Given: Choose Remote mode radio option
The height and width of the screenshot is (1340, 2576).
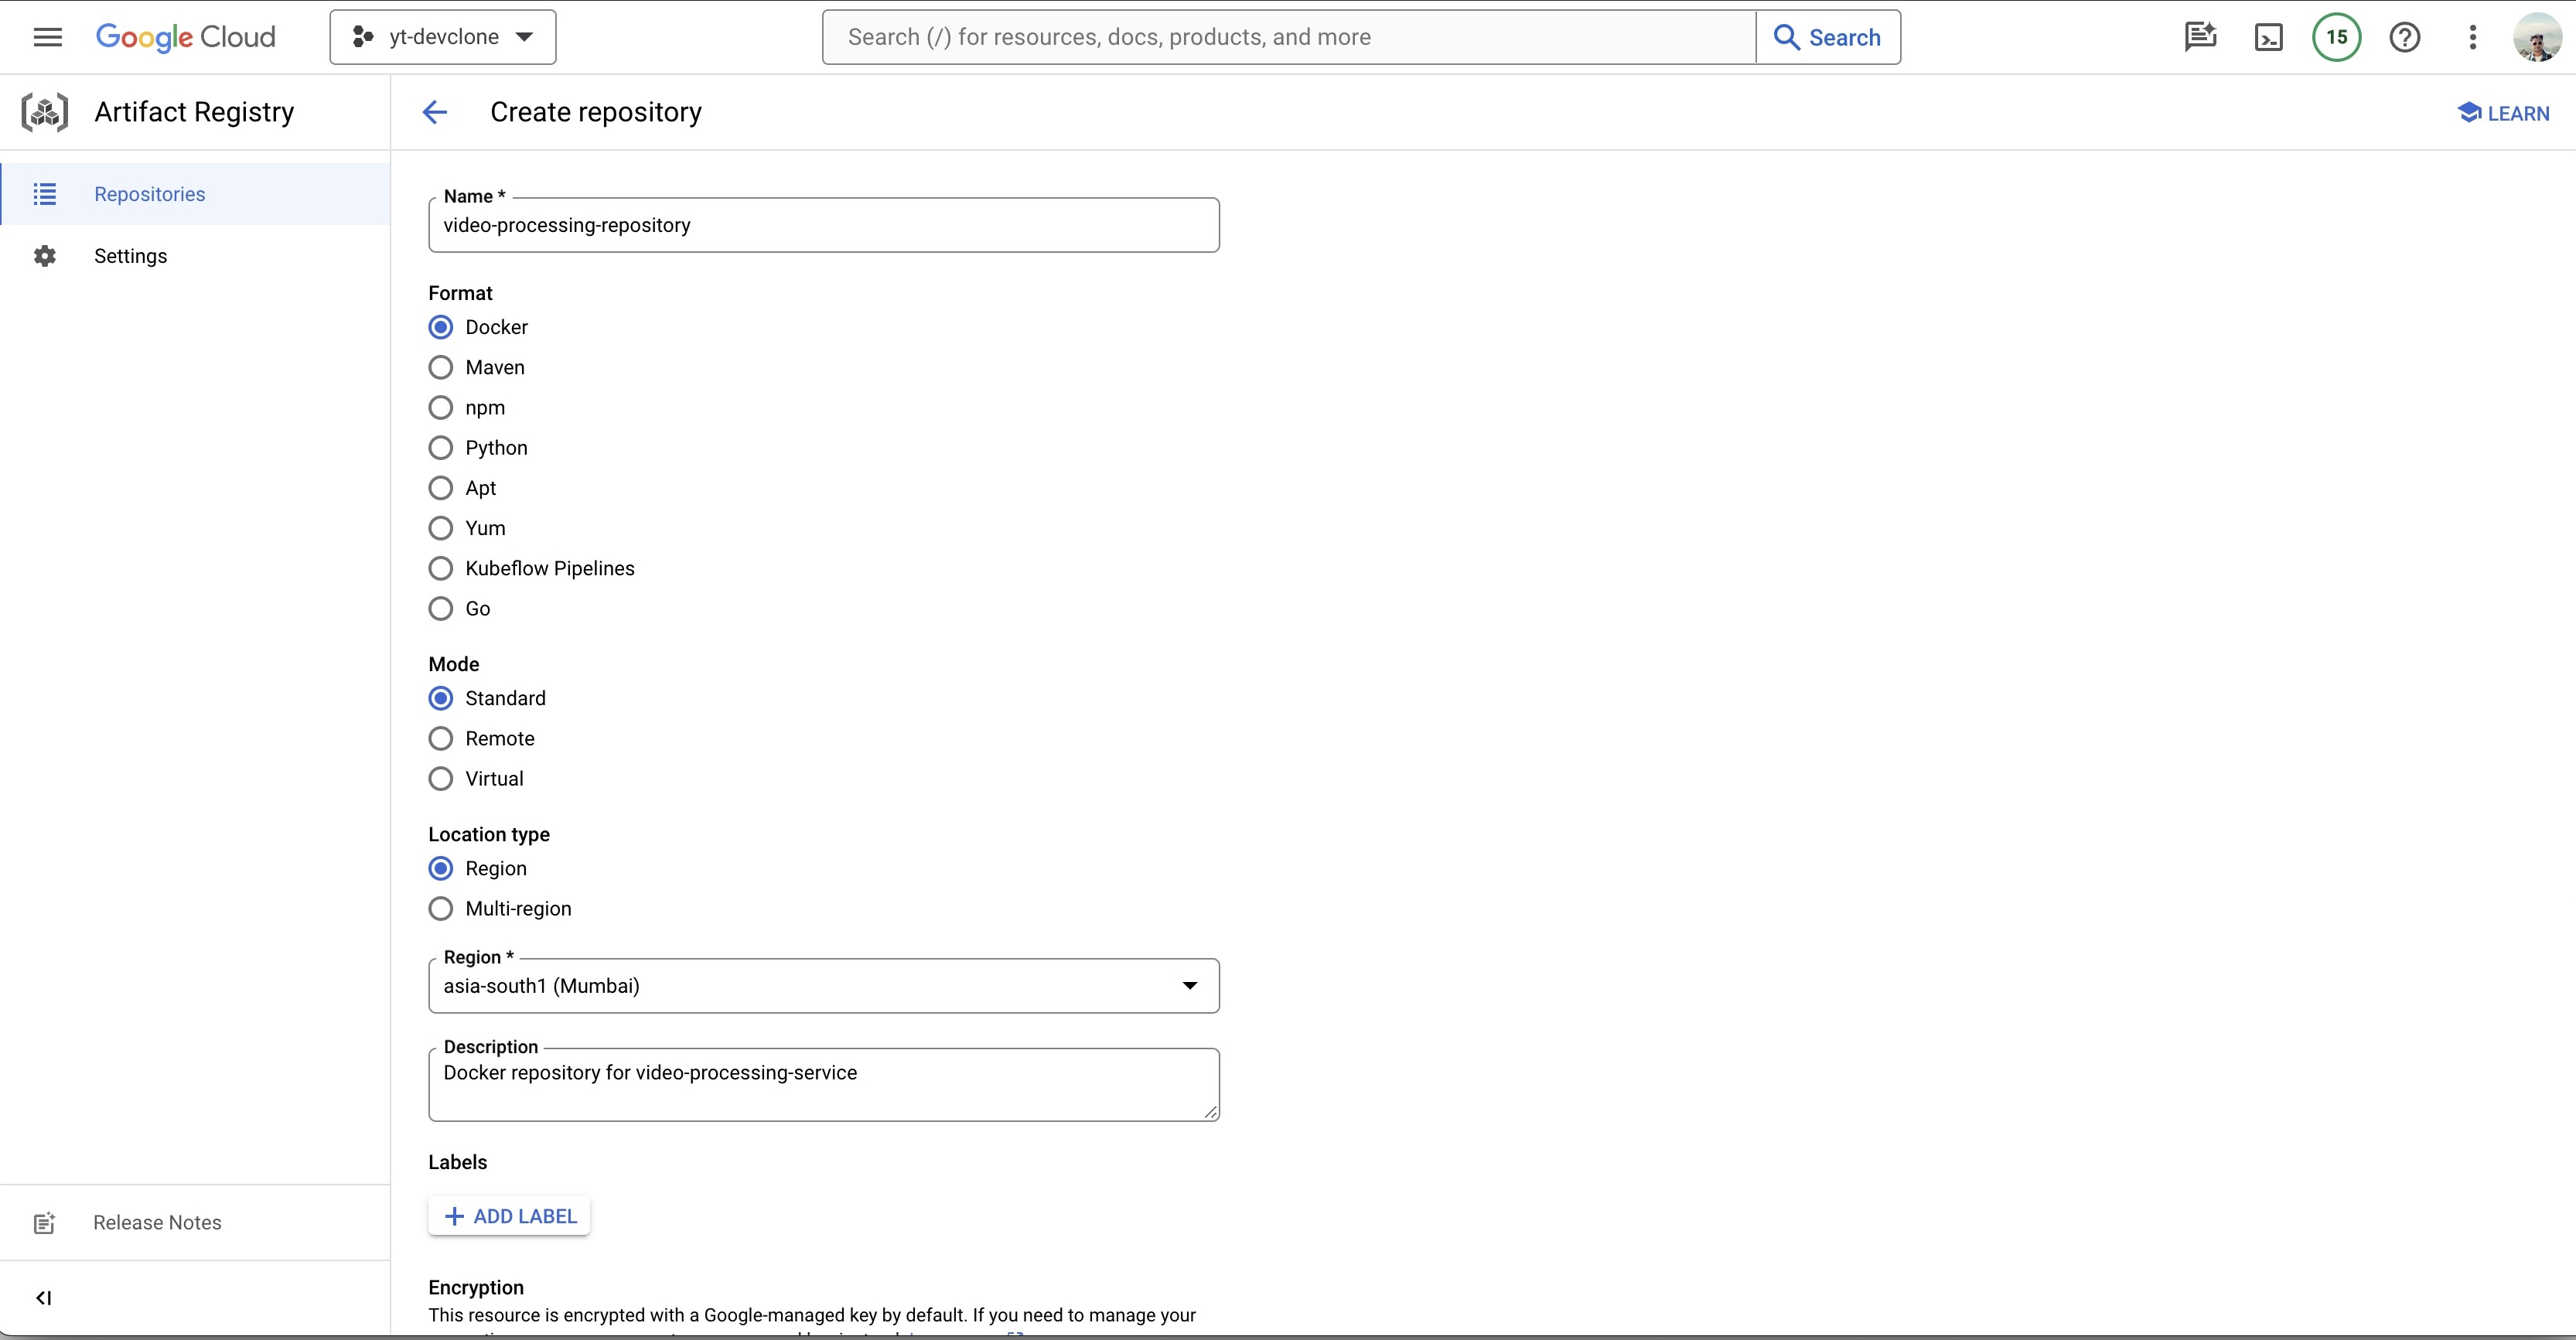Looking at the screenshot, I should point(441,738).
